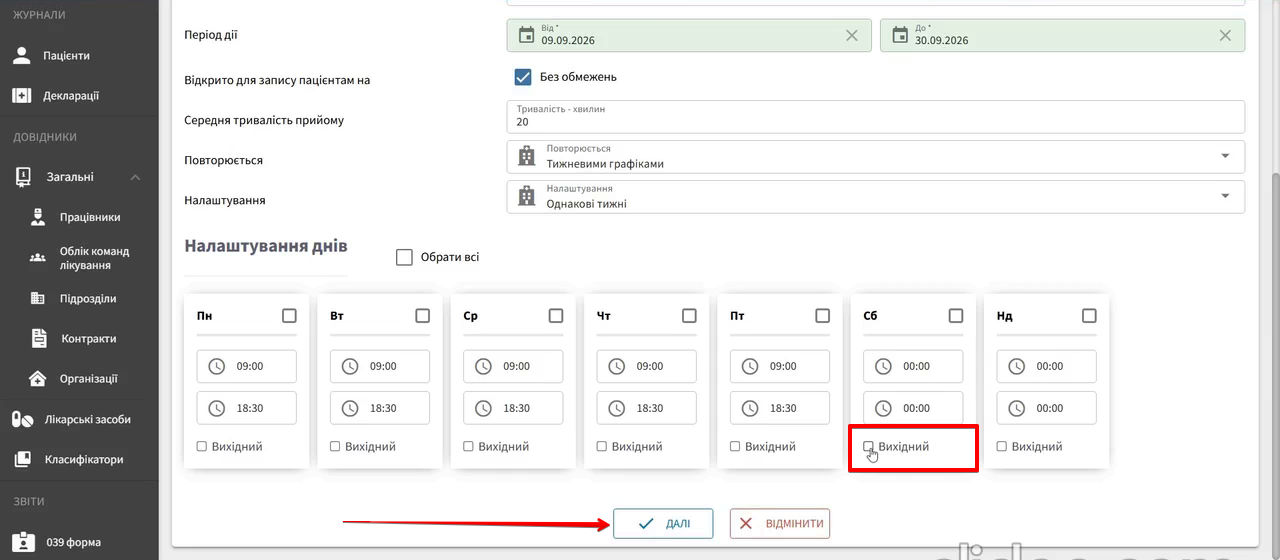Collapse the Загальні sidebar group

pyautogui.click(x=135, y=177)
